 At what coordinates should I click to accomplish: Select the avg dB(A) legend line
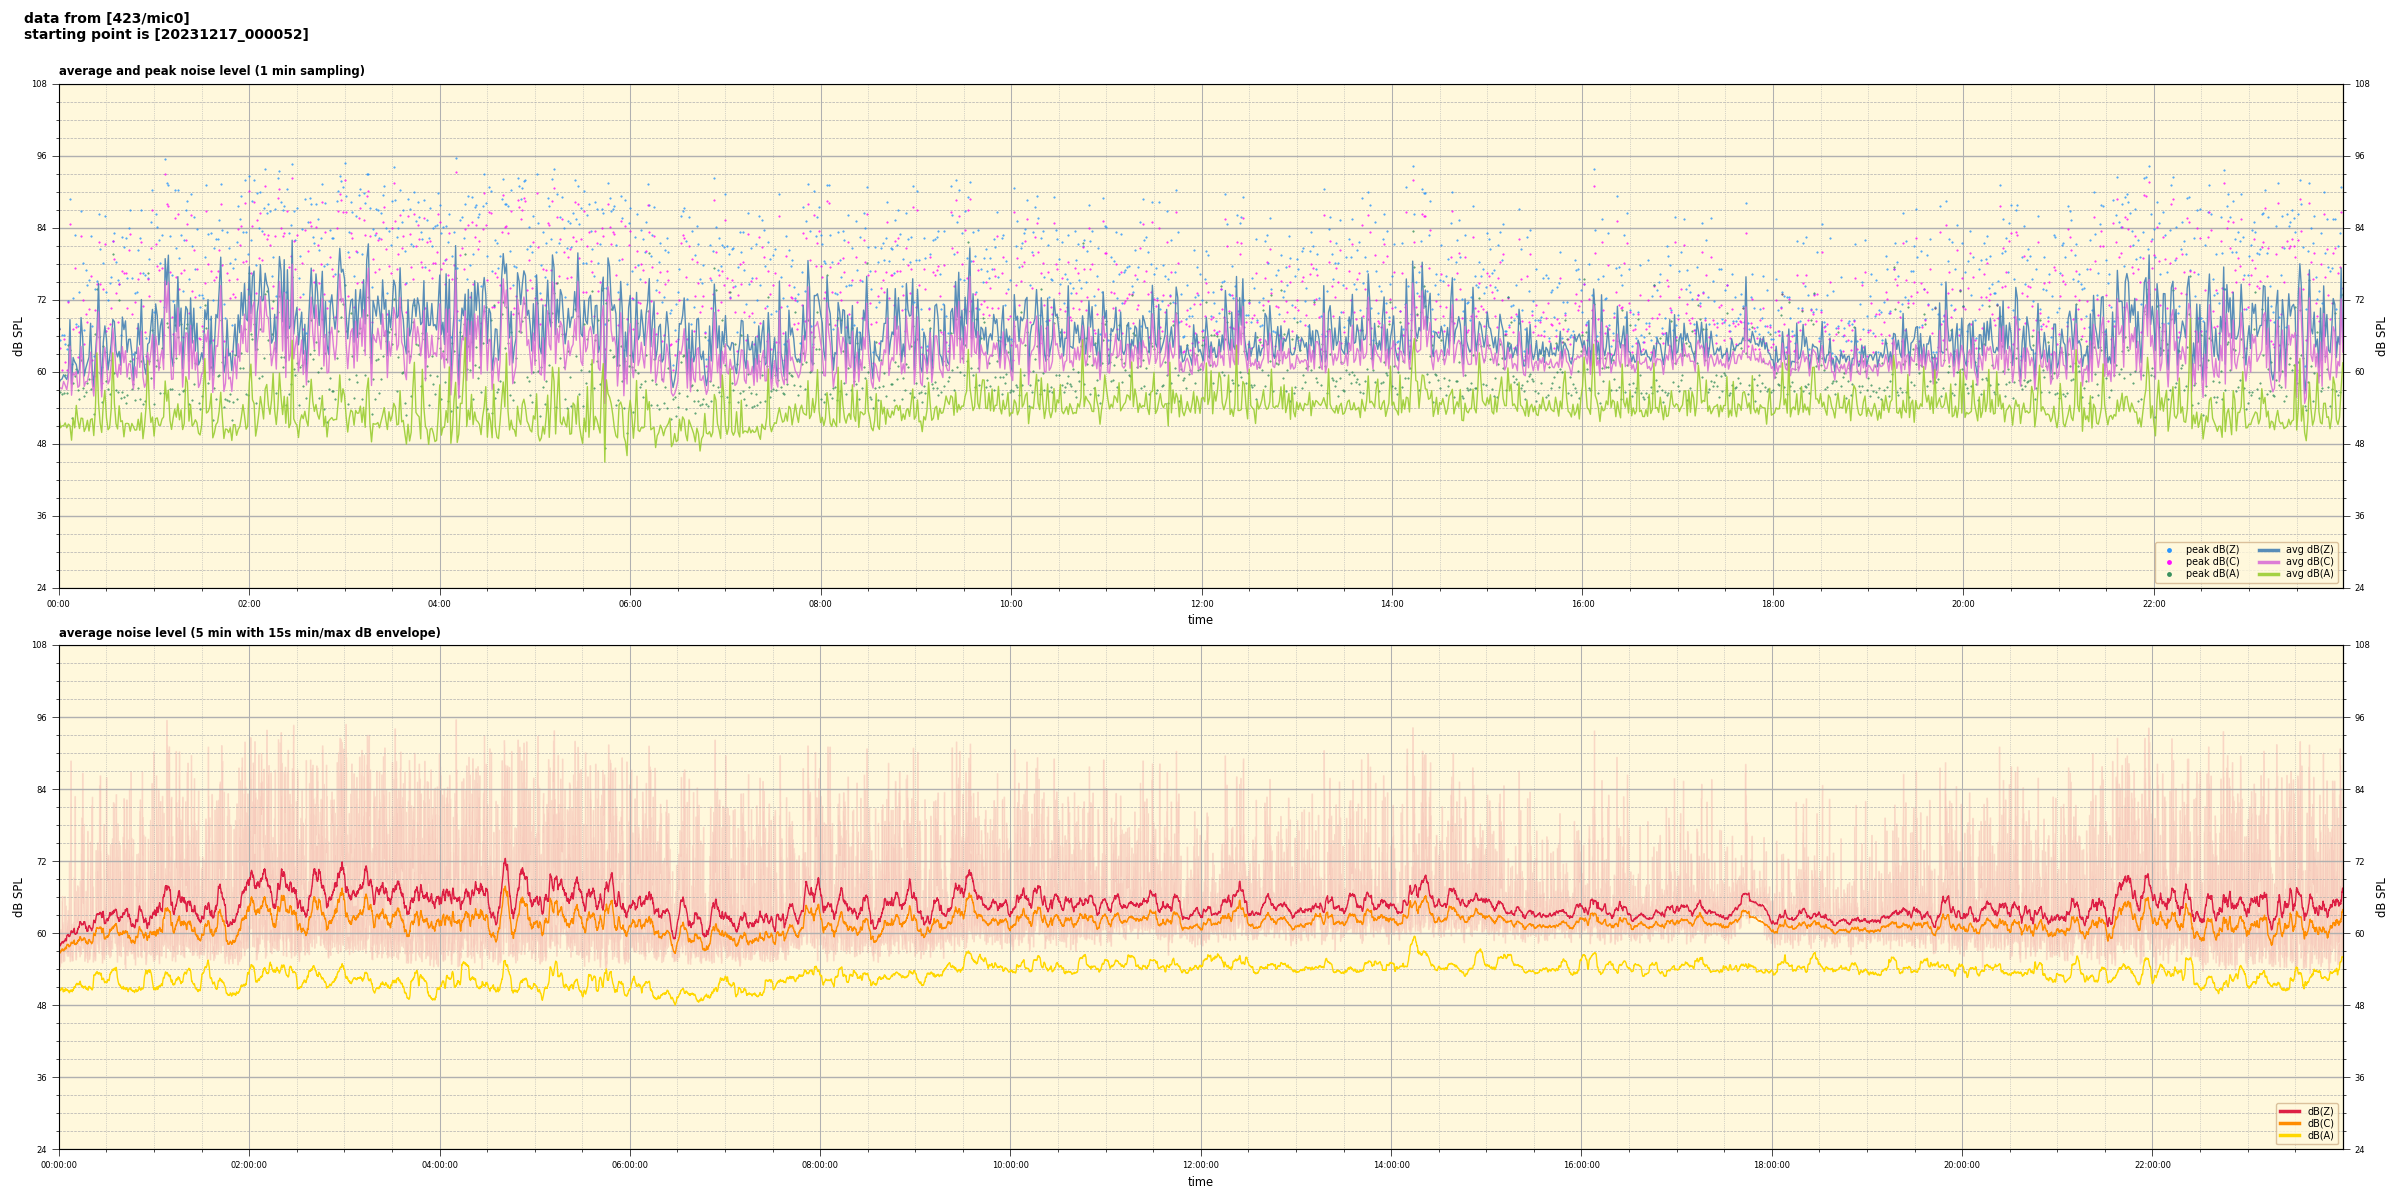pos(2268,574)
